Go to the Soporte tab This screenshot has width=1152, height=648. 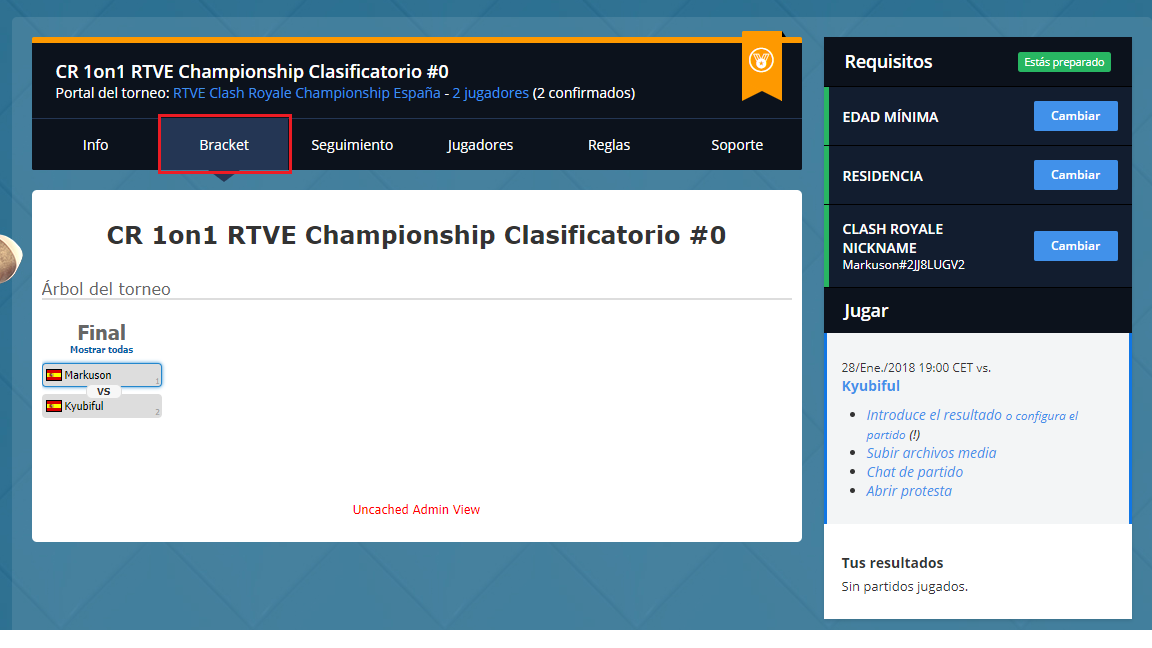(x=737, y=145)
